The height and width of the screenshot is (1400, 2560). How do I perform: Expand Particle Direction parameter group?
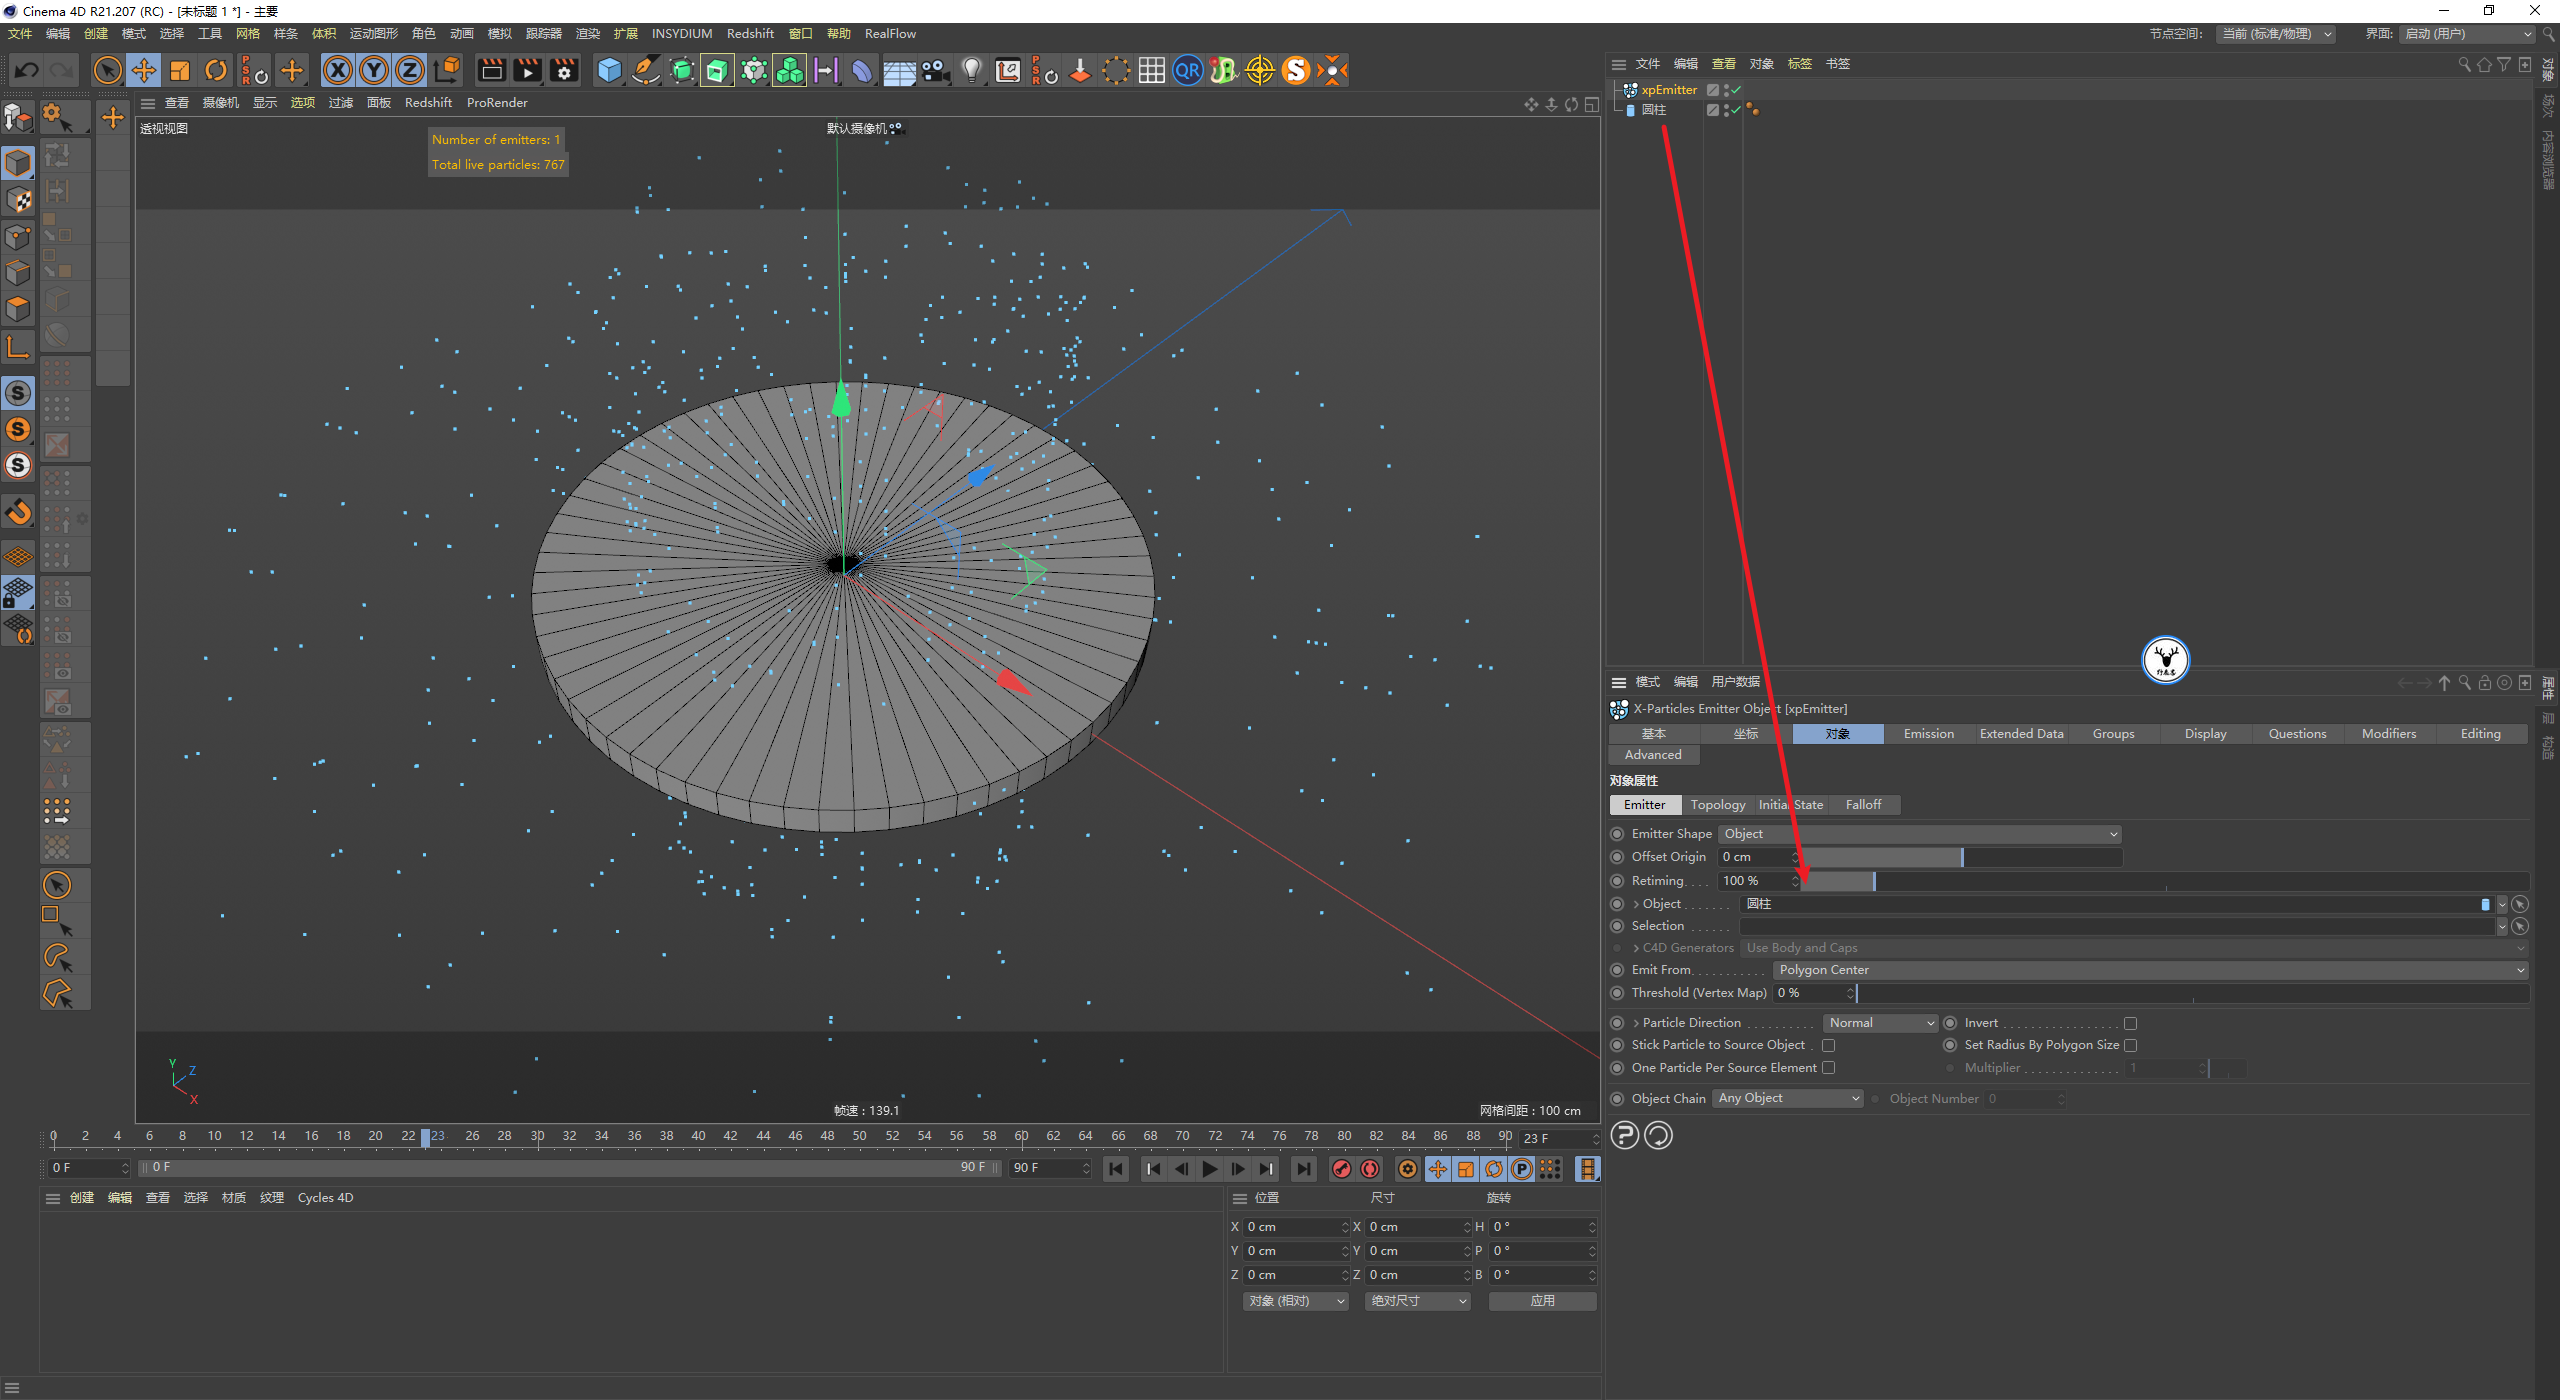coord(1636,1022)
